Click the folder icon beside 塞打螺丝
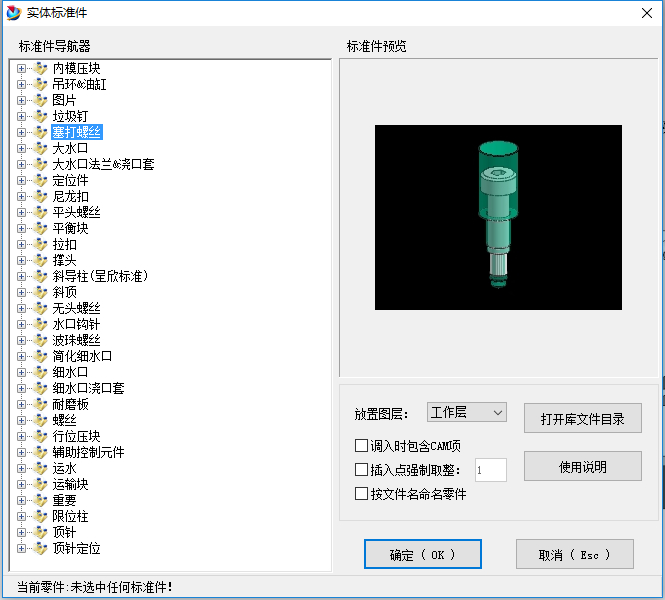 tap(40, 132)
